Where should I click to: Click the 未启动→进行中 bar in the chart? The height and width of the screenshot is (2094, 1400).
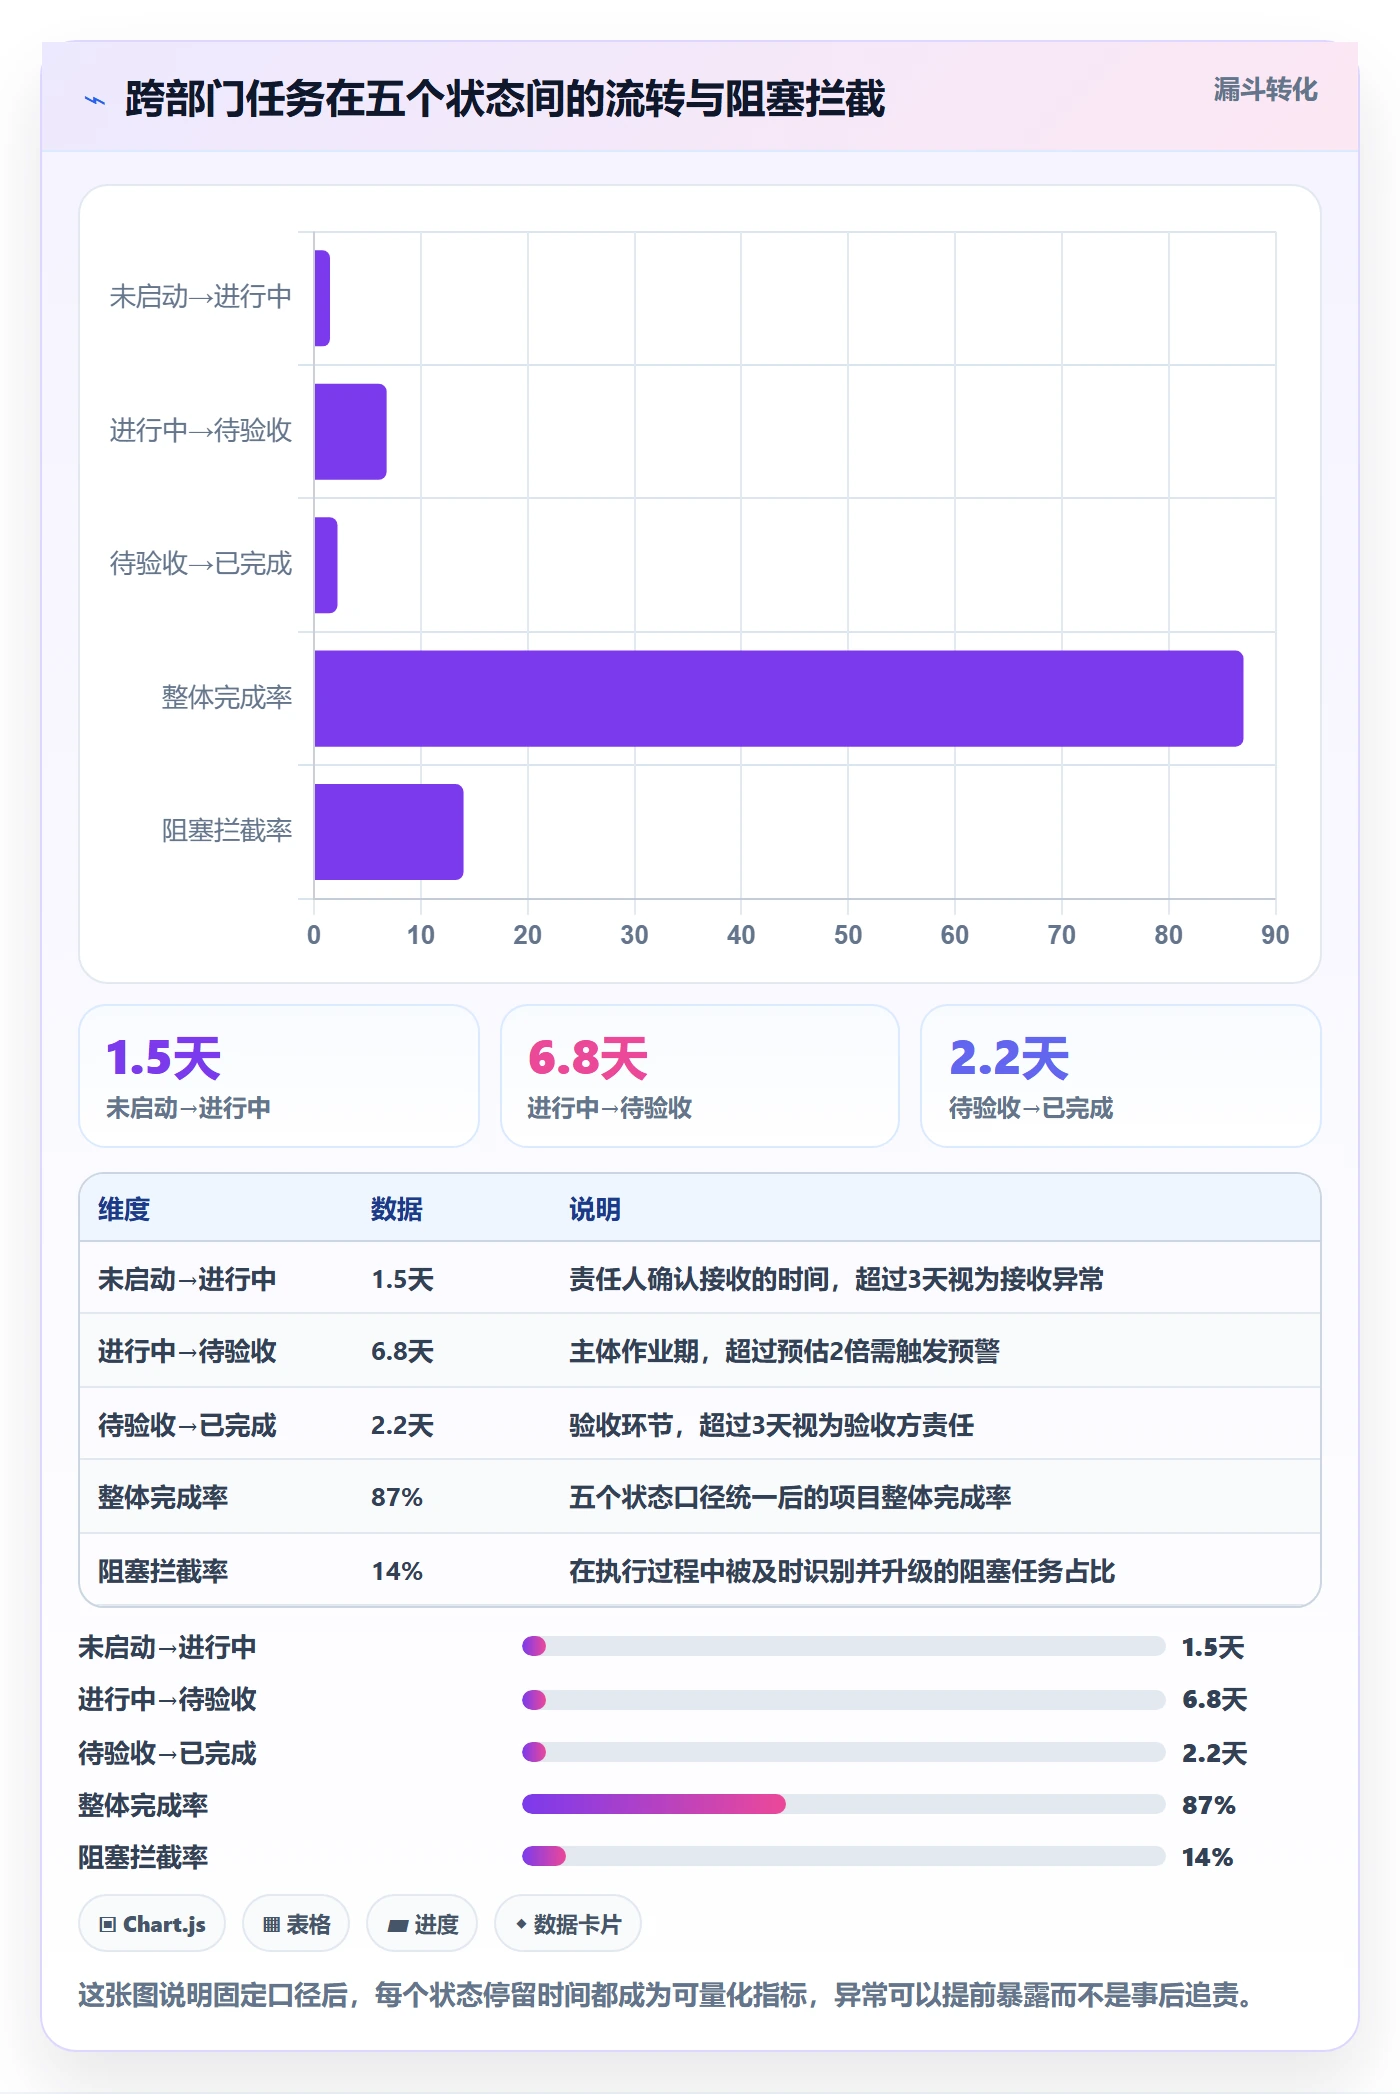click(322, 298)
